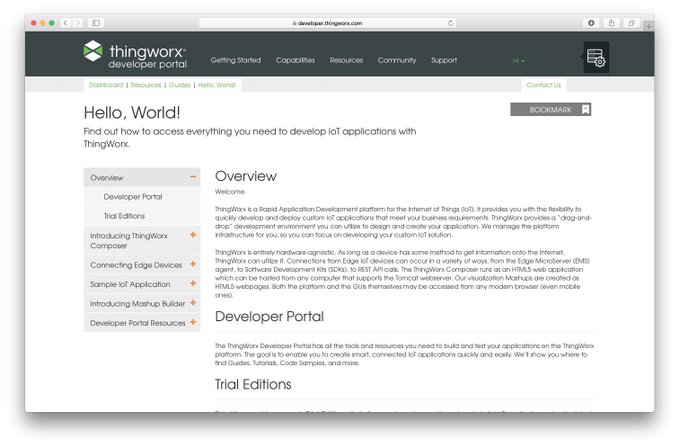Go back with Safari back arrow
The image size is (680, 448).
[65, 23]
